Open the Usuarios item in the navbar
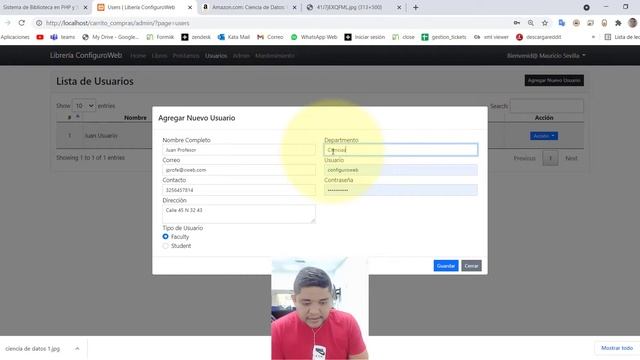Viewport: 640px width, 360px height. point(216,56)
